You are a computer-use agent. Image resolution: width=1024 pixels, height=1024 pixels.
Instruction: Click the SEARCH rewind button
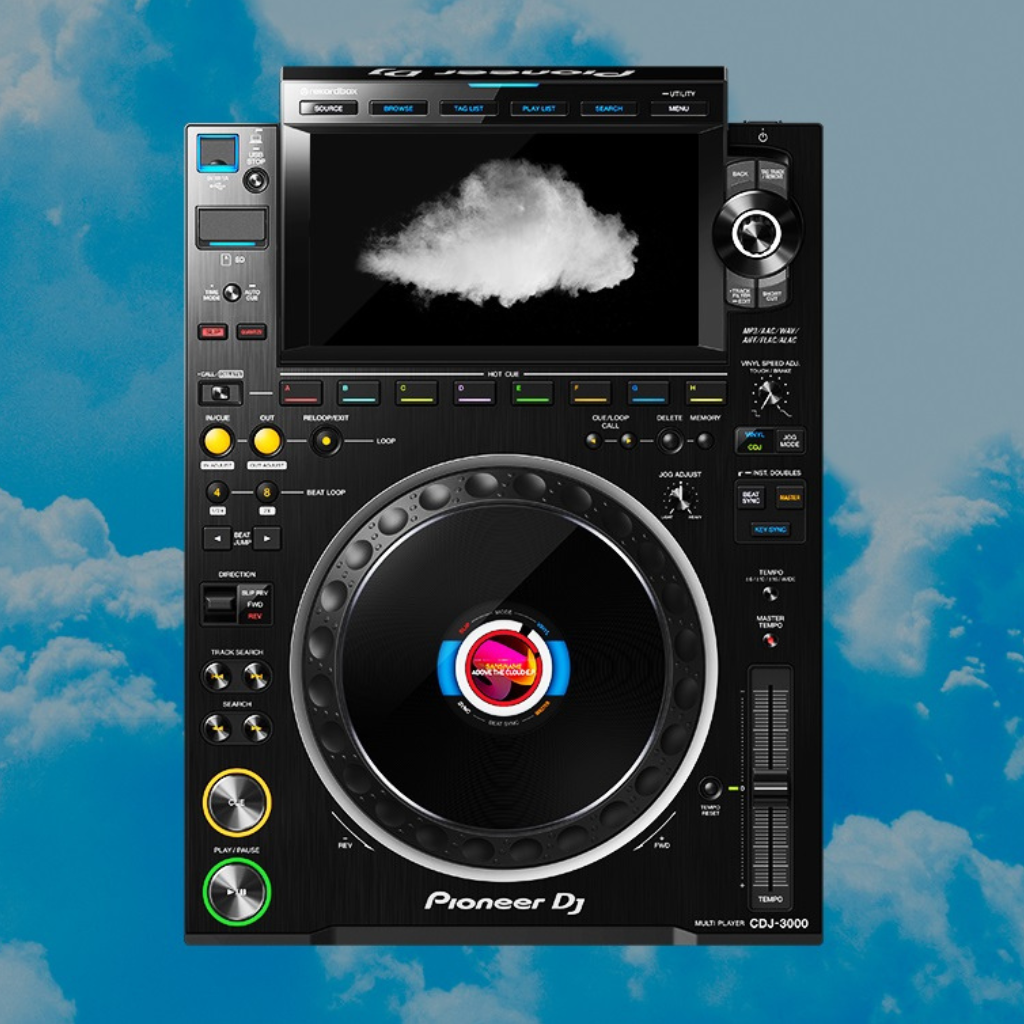217,728
